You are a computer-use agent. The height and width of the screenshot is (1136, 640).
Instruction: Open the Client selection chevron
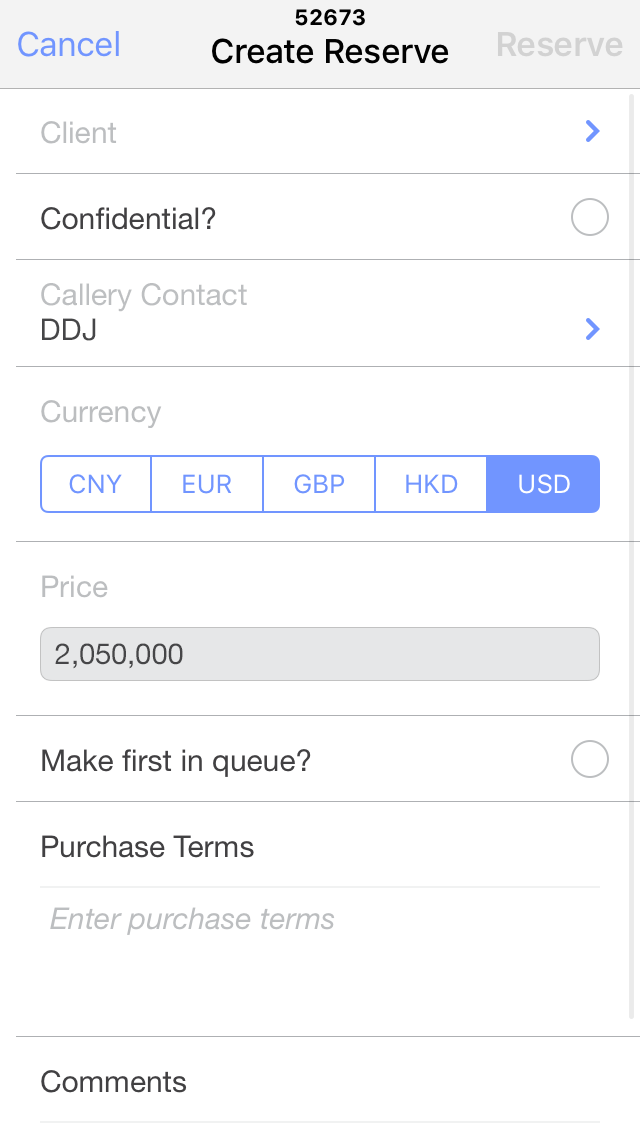592,131
